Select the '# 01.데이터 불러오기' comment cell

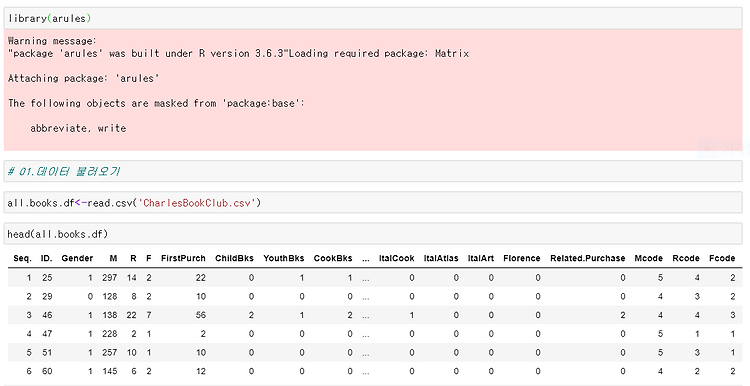(x=373, y=171)
